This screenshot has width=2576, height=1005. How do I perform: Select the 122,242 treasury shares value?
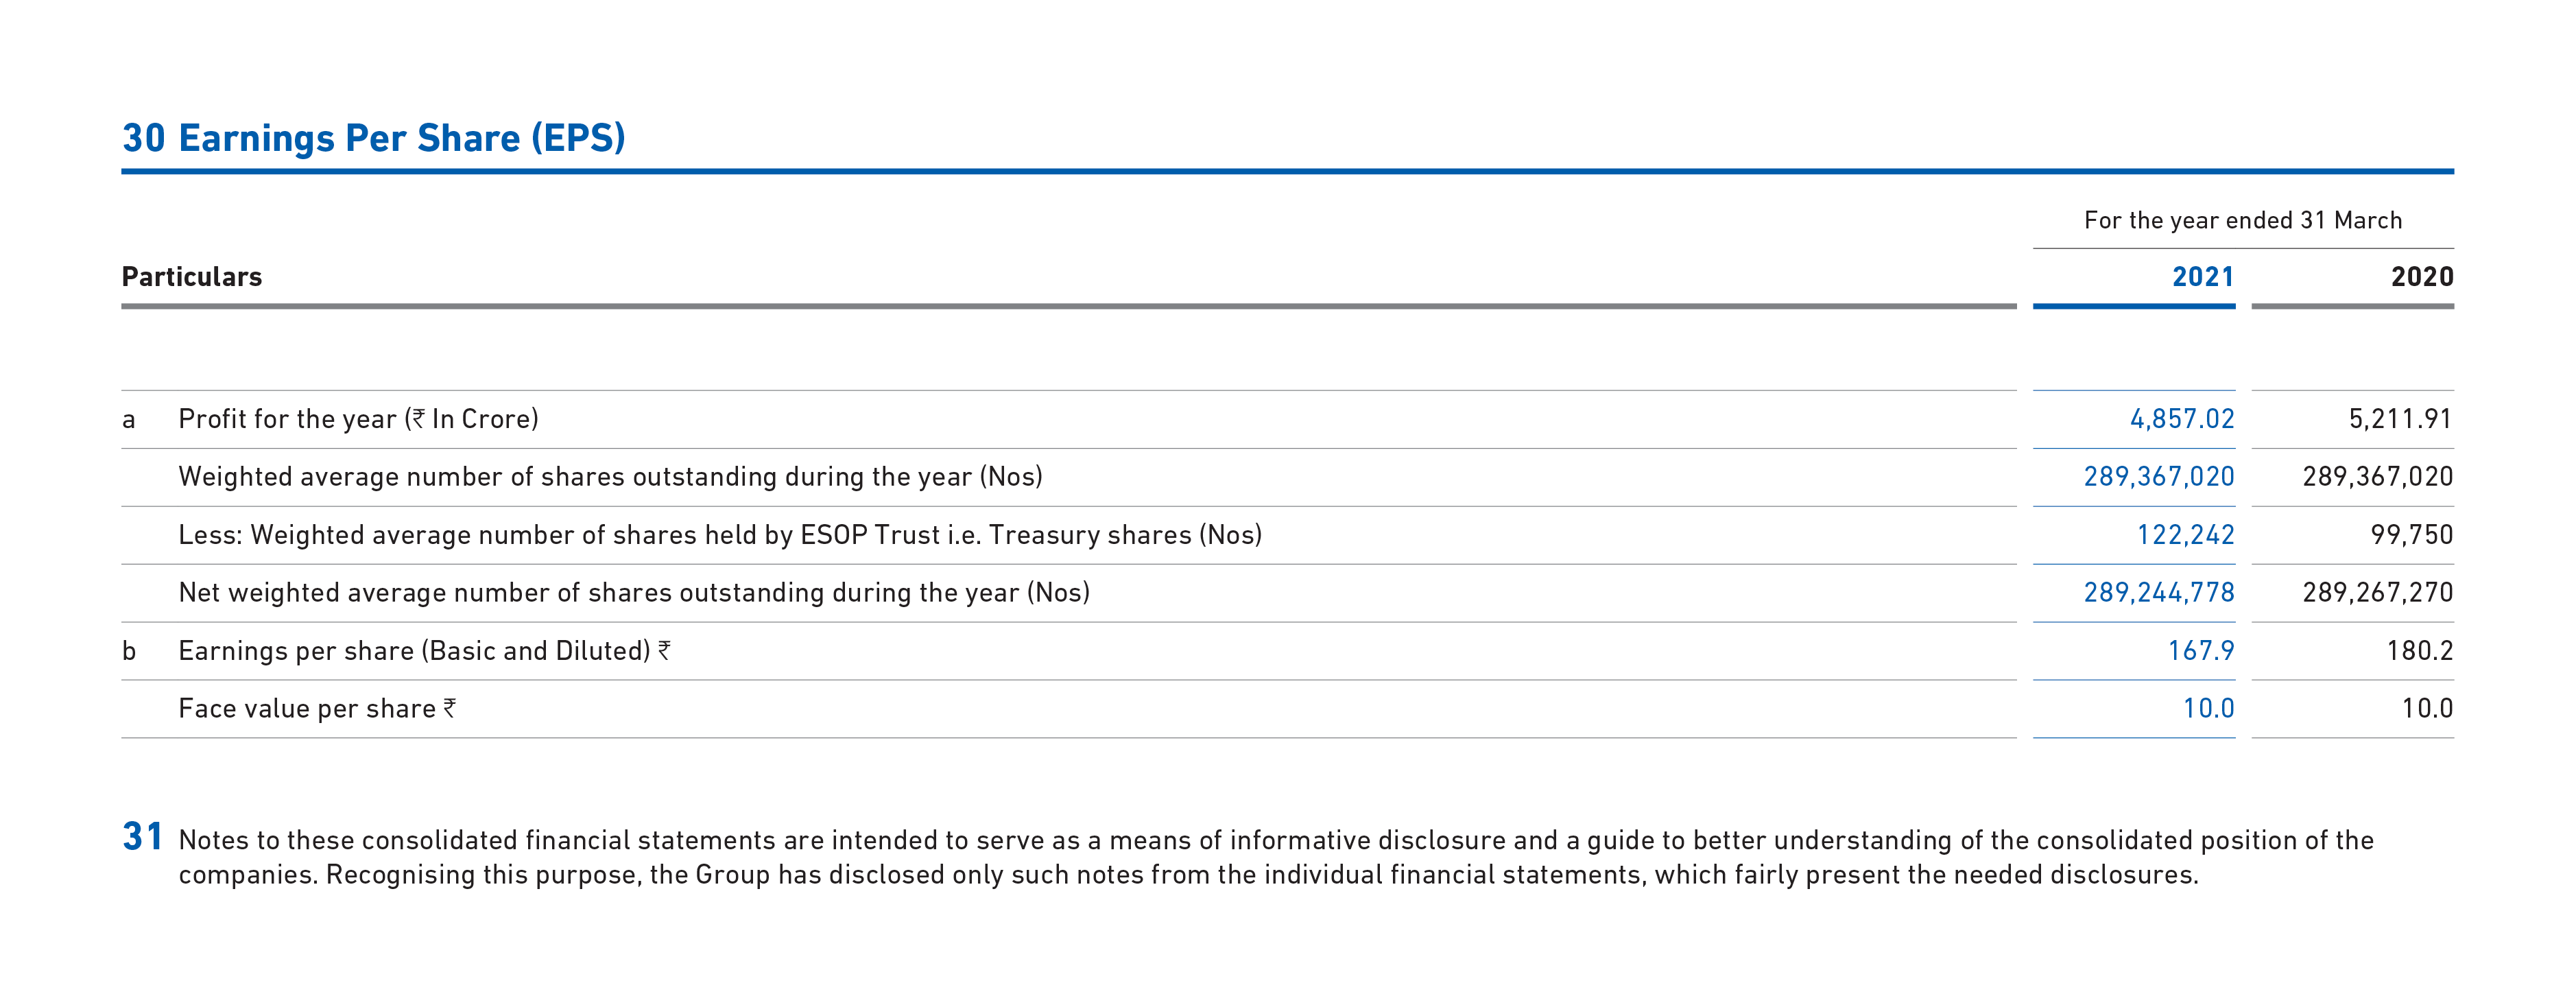[2185, 535]
